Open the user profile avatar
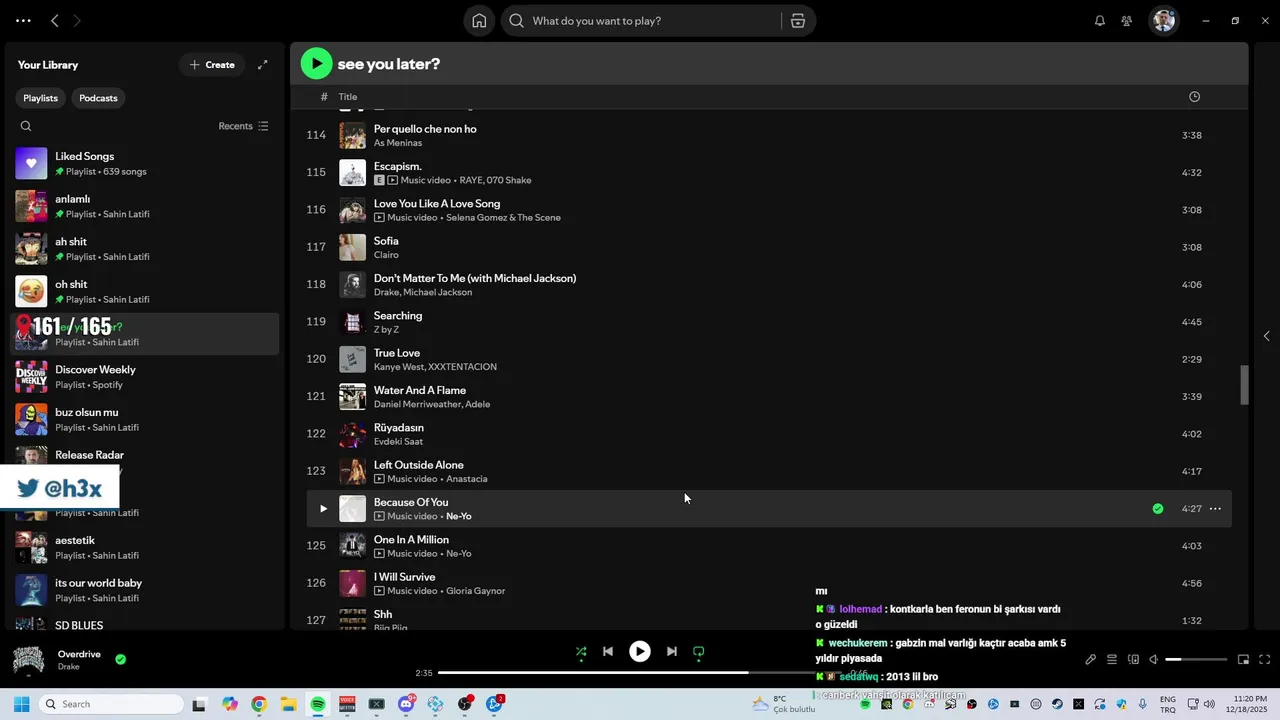 (x=1163, y=21)
